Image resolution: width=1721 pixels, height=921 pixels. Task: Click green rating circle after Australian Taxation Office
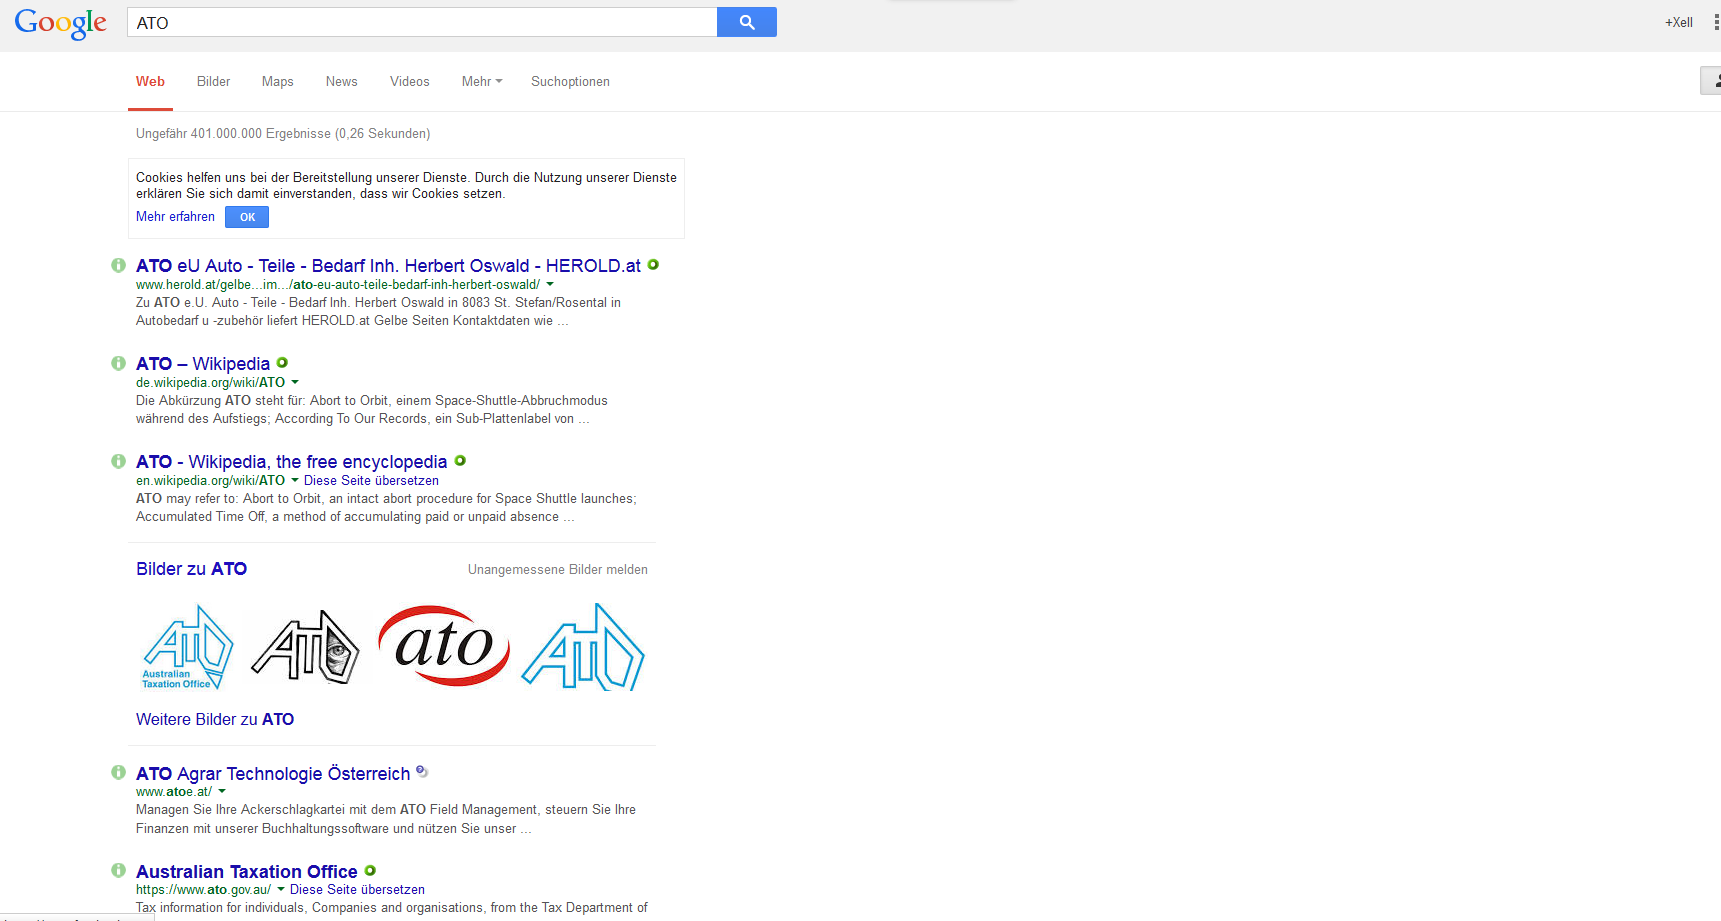pyautogui.click(x=370, y=870)
